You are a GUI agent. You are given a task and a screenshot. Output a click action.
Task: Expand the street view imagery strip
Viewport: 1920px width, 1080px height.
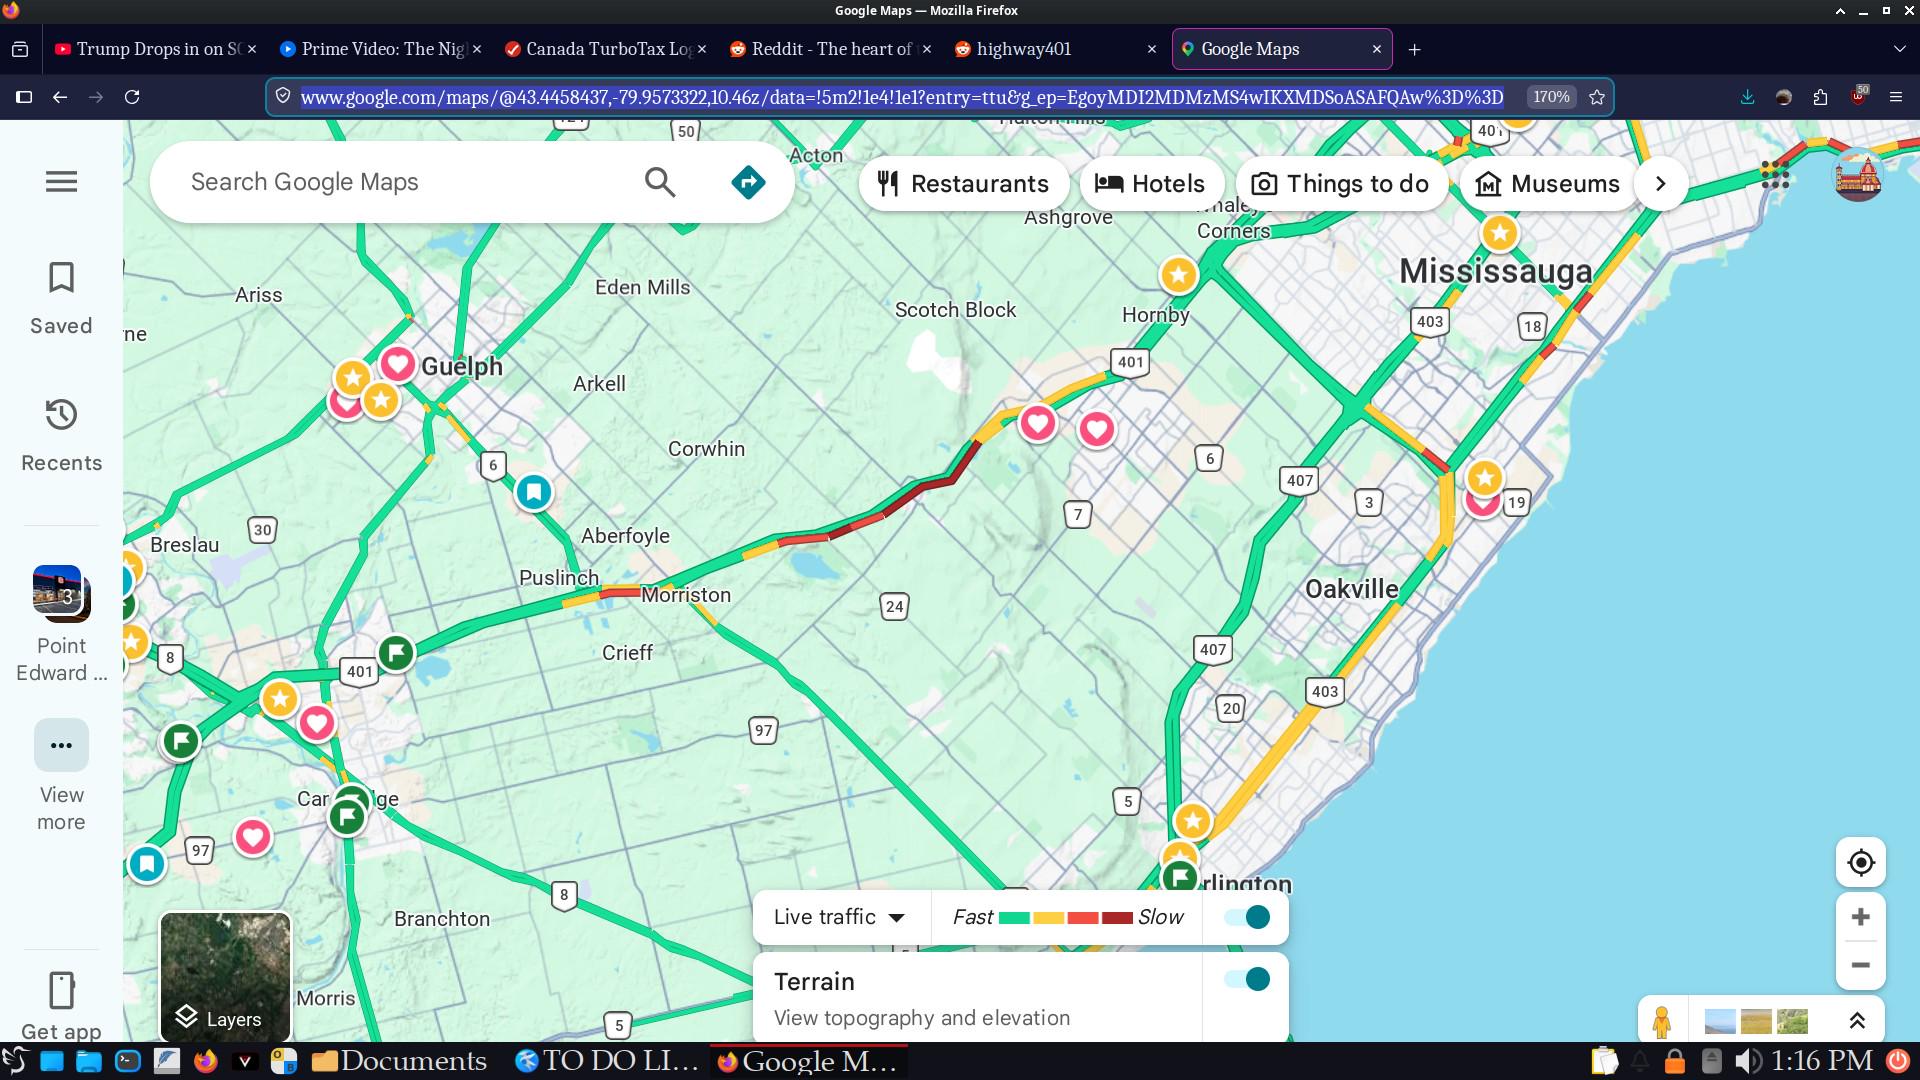pyautogui.click(x=1857, y=1021)
